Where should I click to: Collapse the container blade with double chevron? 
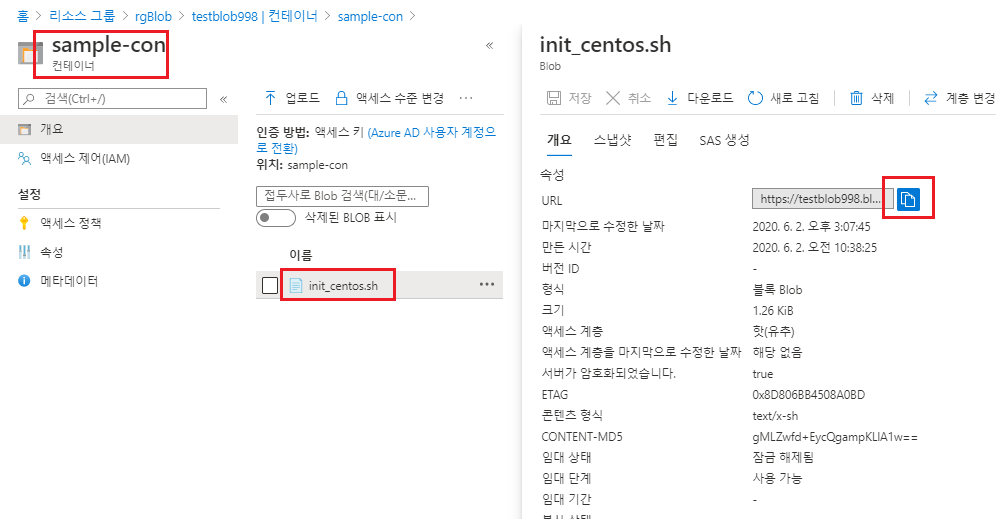[489, 45]
